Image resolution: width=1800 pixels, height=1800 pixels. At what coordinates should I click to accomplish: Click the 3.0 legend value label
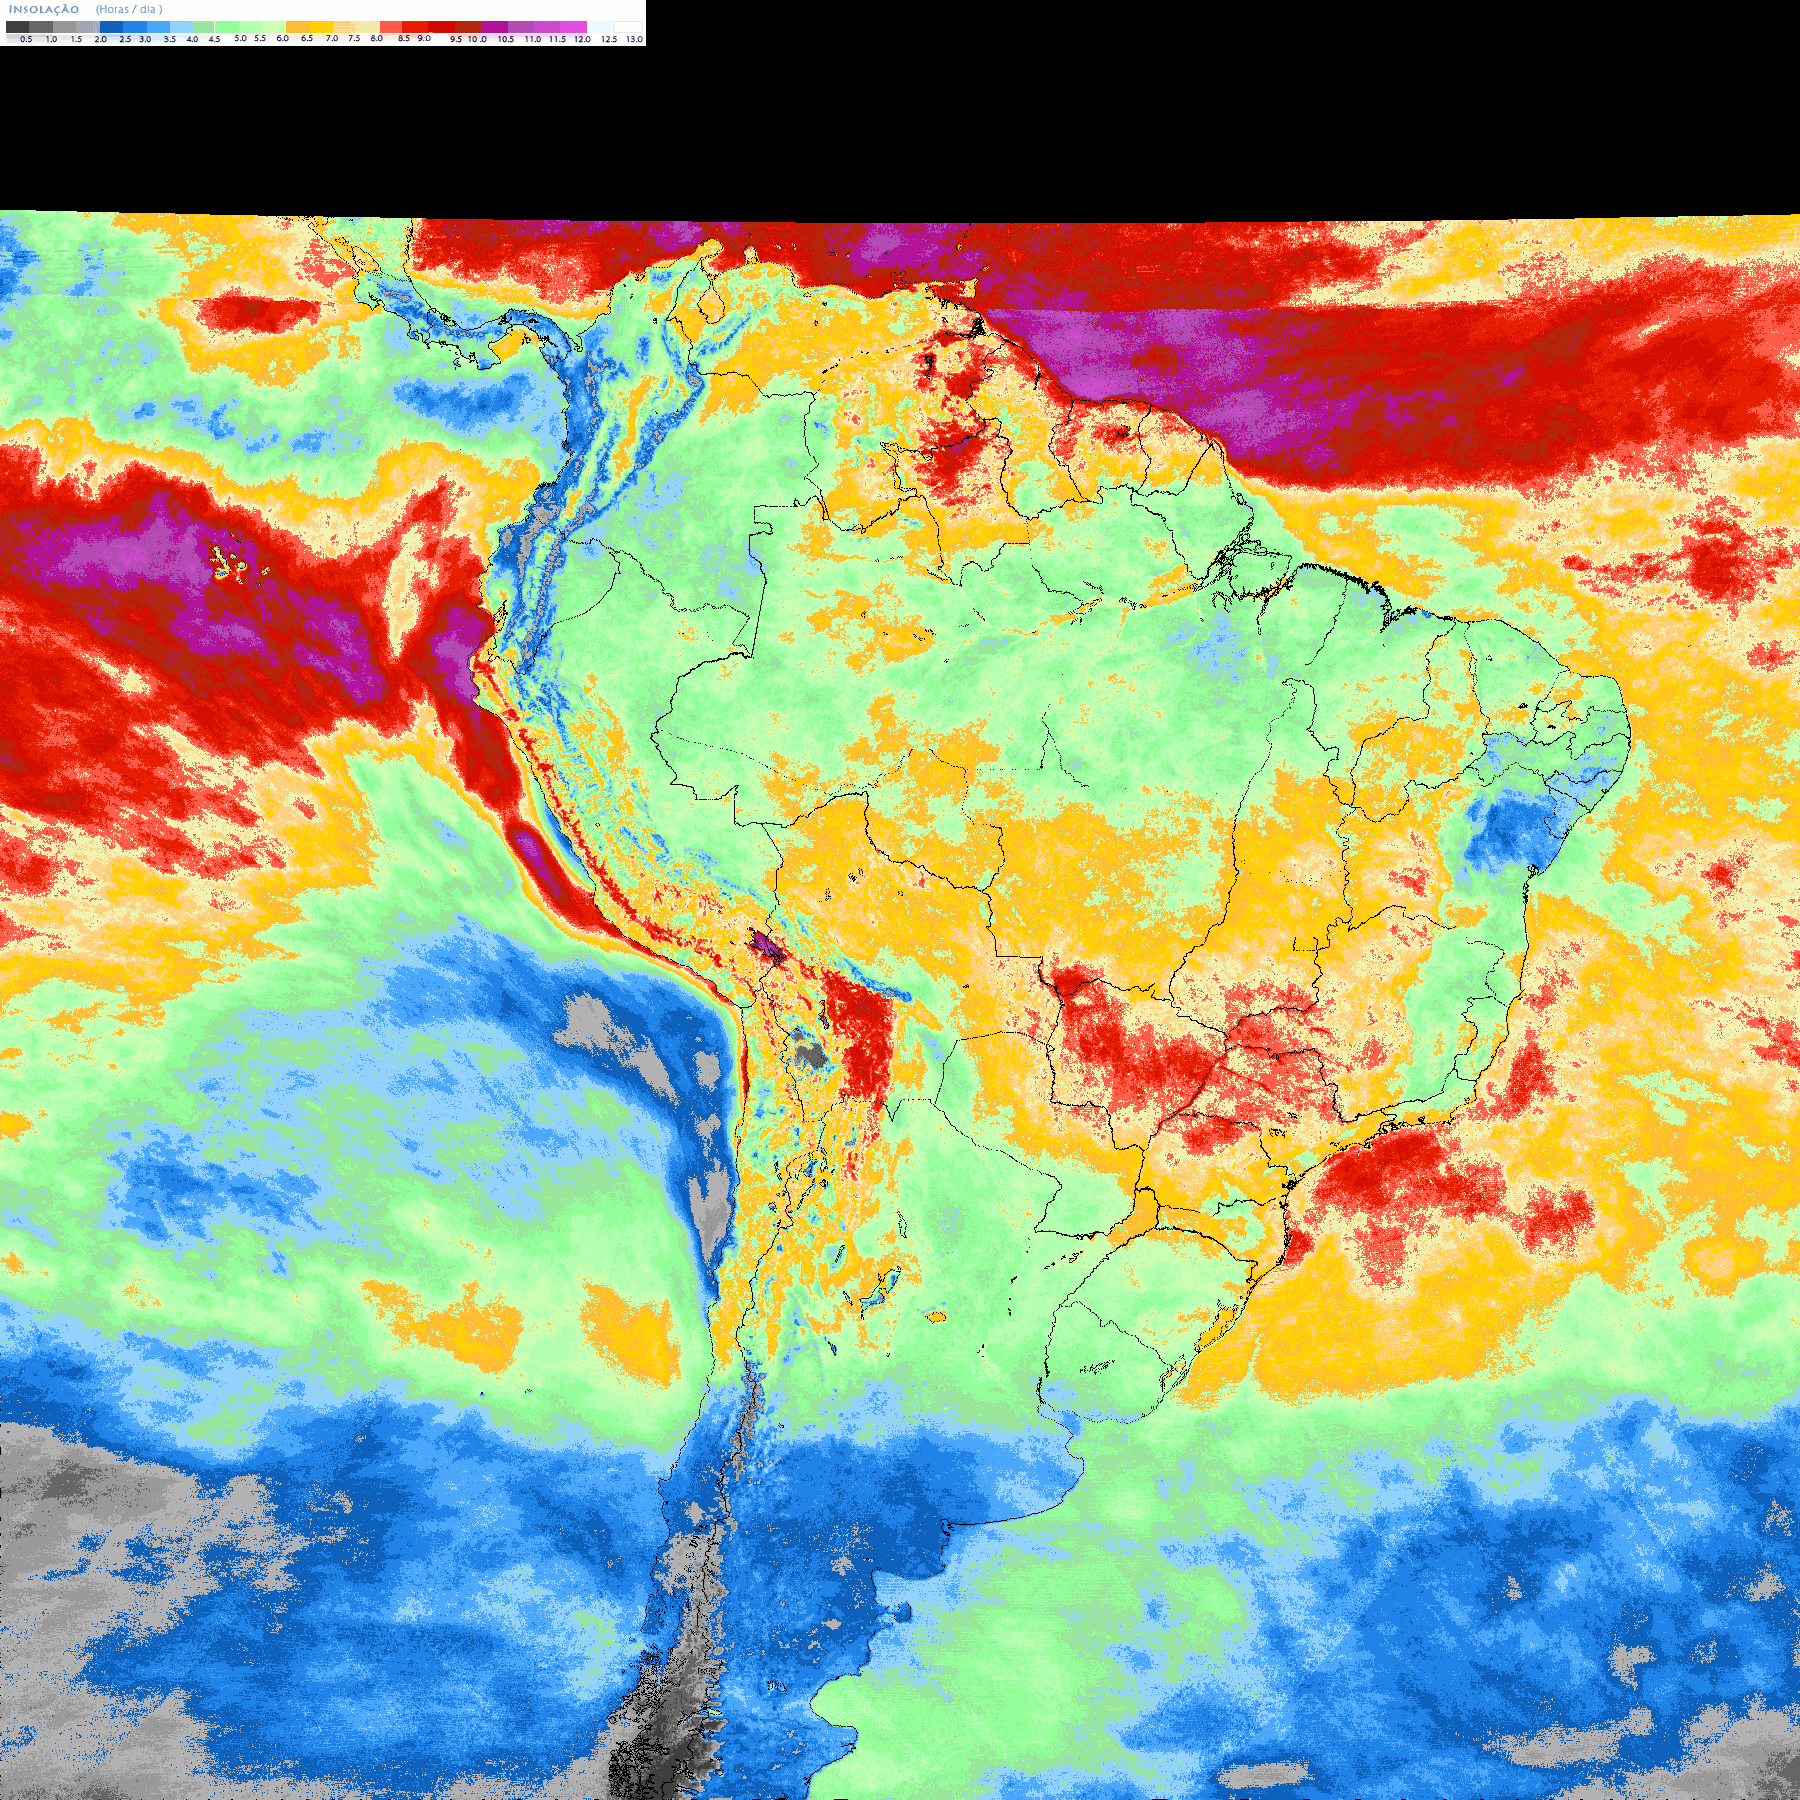tap(145, 39)
